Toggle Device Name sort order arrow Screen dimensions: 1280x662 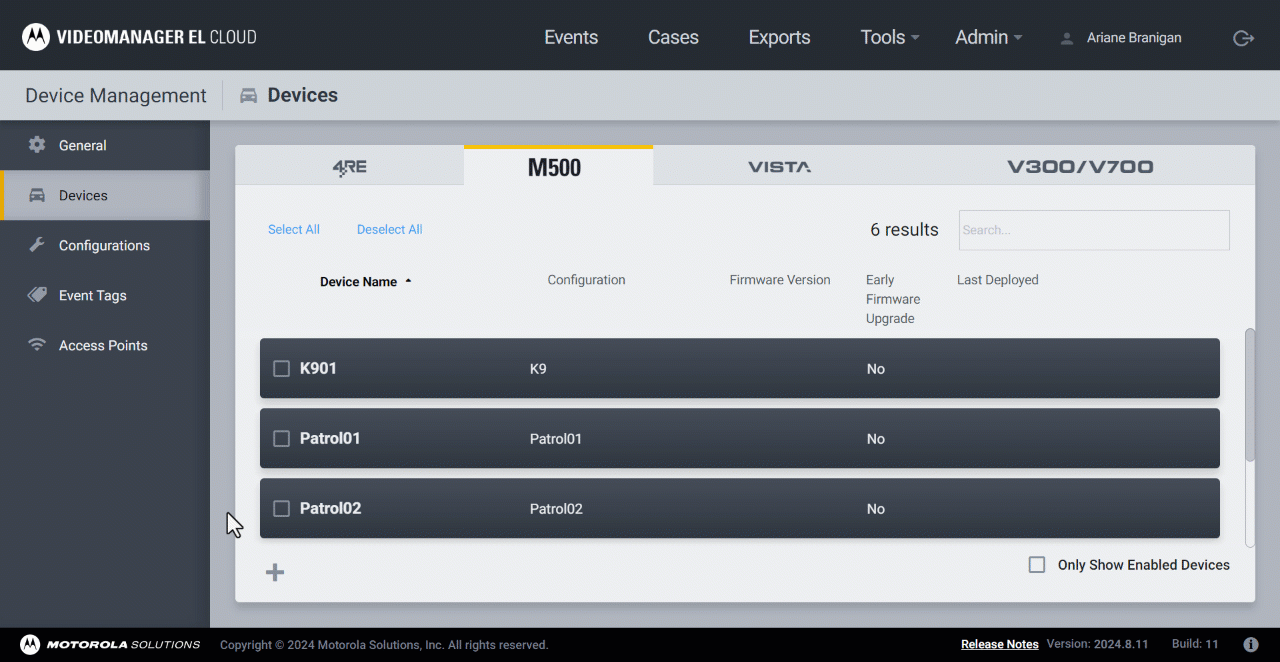(408, 282)
